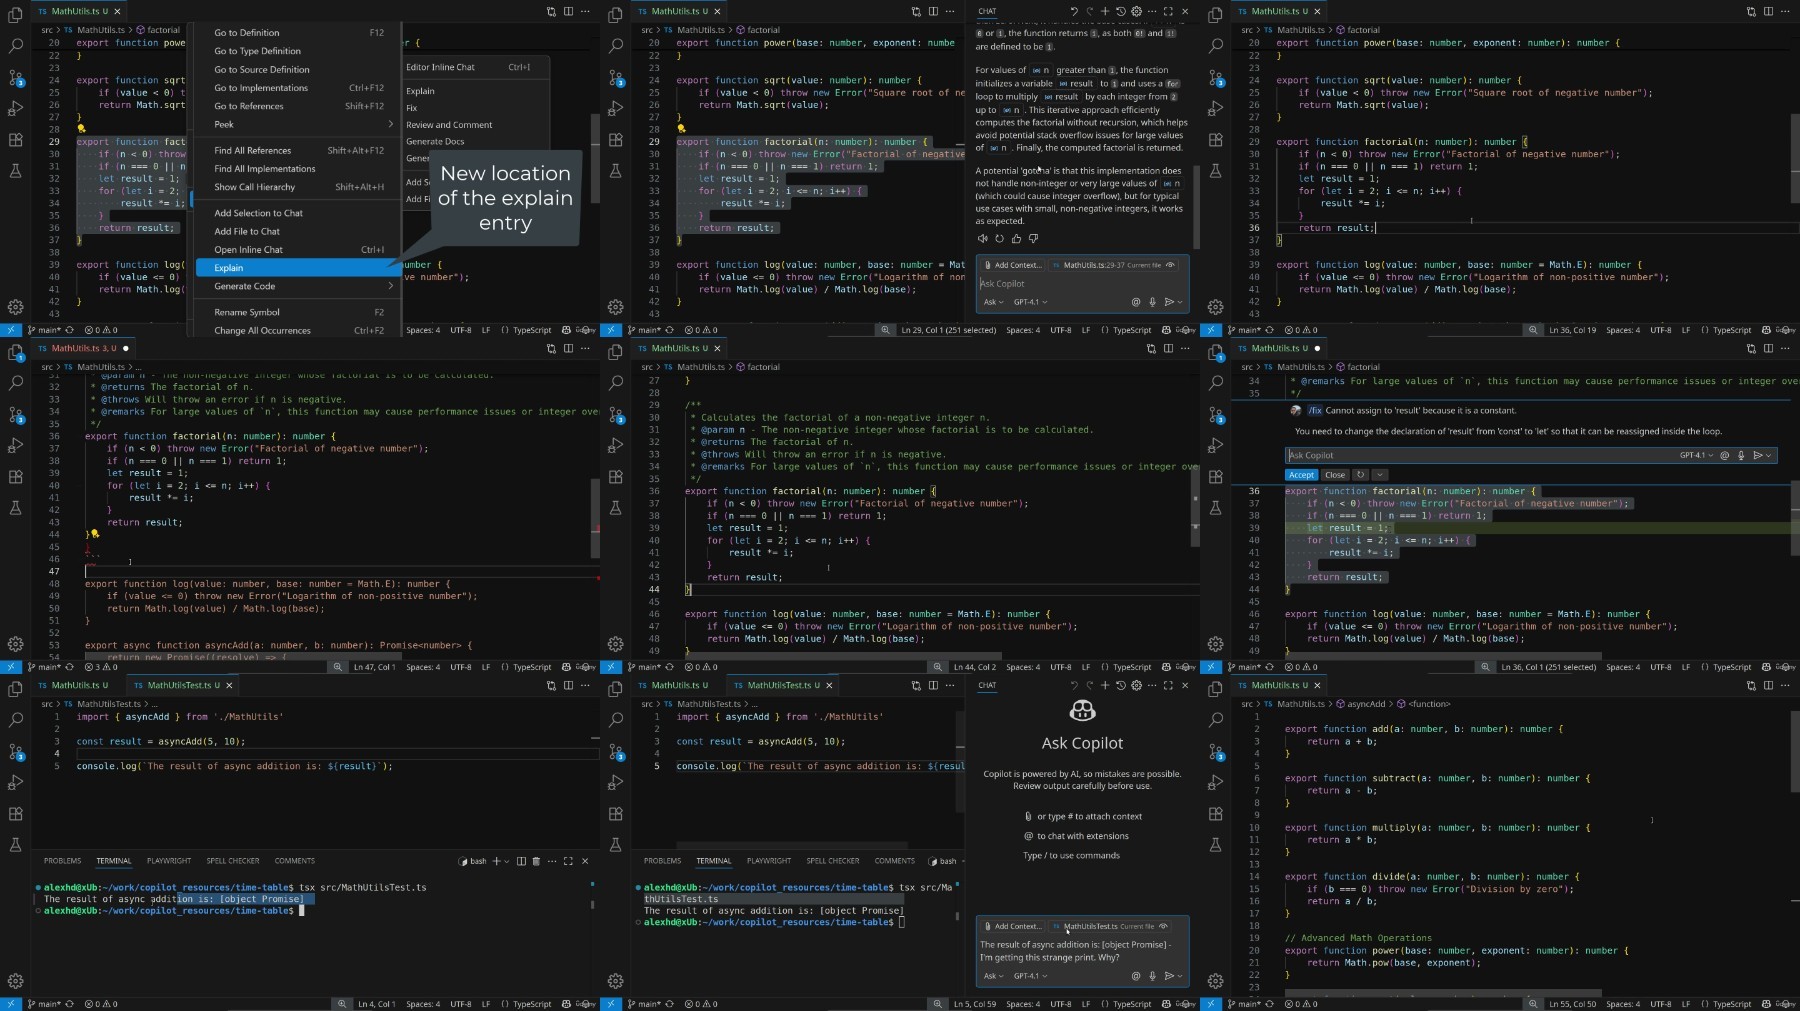1800x1011 pixels.
Task: Open chat history in the empty Ask Copilot panel
Action: pos(1120,685)
